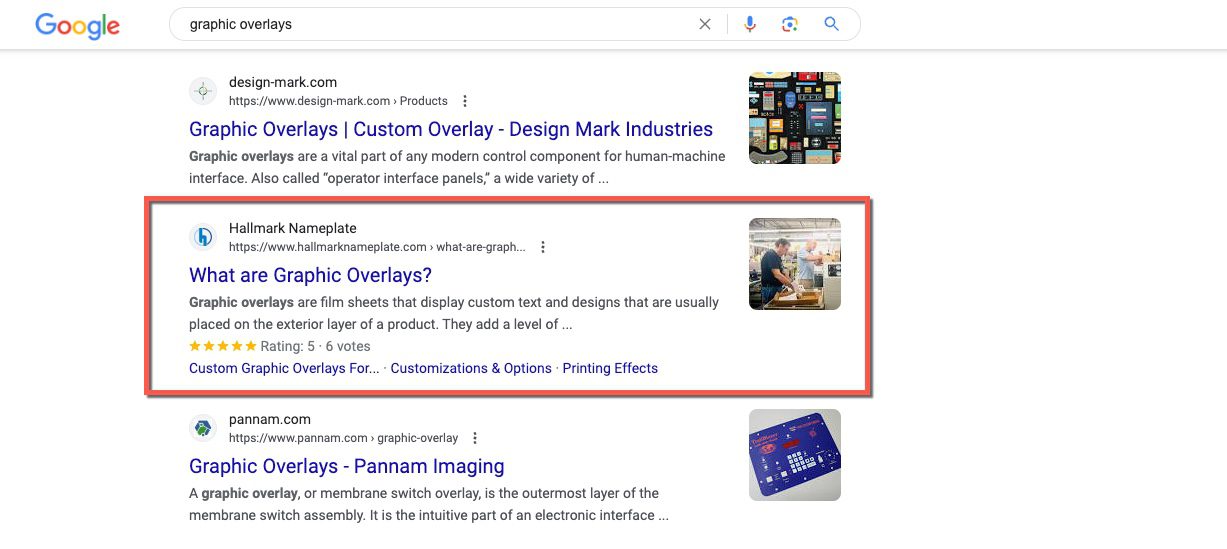Click the Hallmark Nameplate workers thumbnail
The image size is (1227, 549).
pyautogui.click(x=795, y=264)
